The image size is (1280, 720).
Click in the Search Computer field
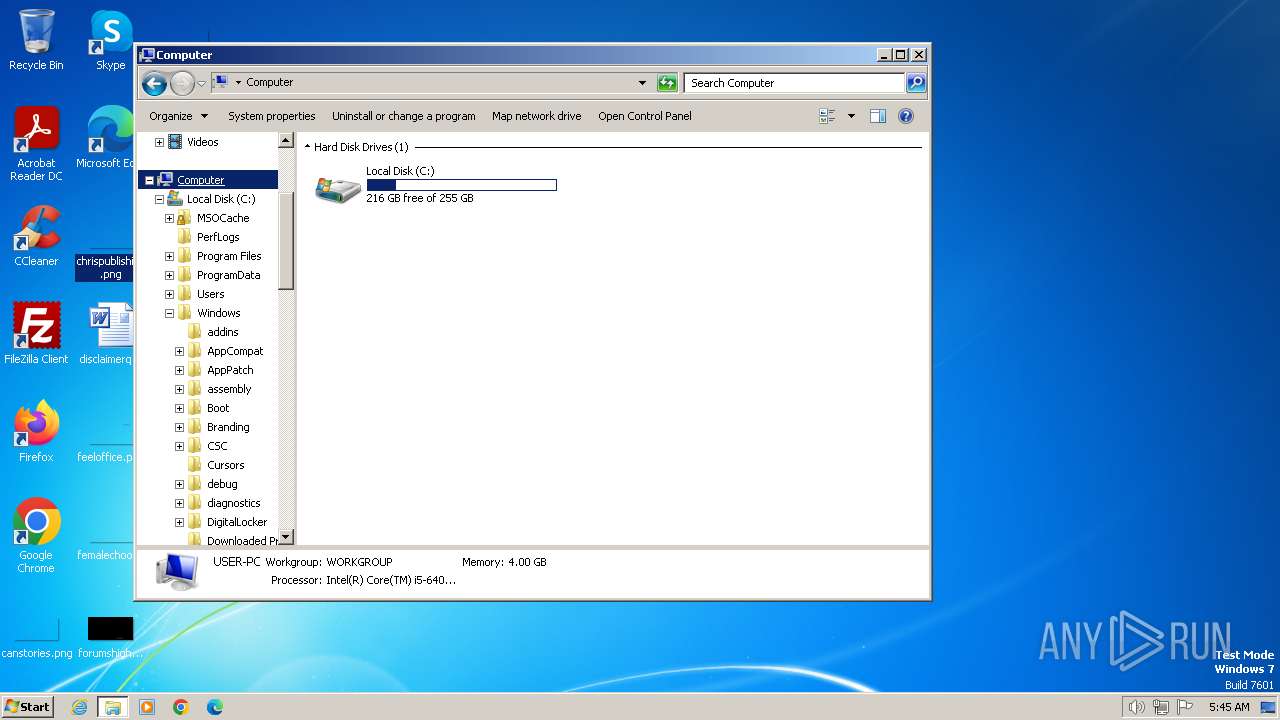point(796,83)
